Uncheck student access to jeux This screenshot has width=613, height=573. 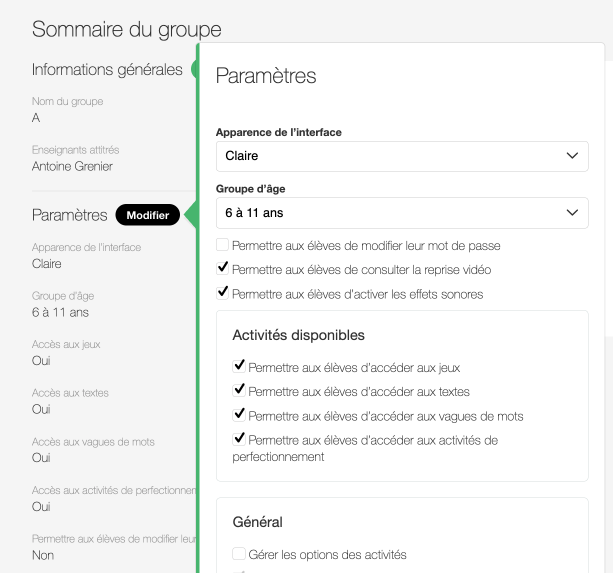[239, 367]
